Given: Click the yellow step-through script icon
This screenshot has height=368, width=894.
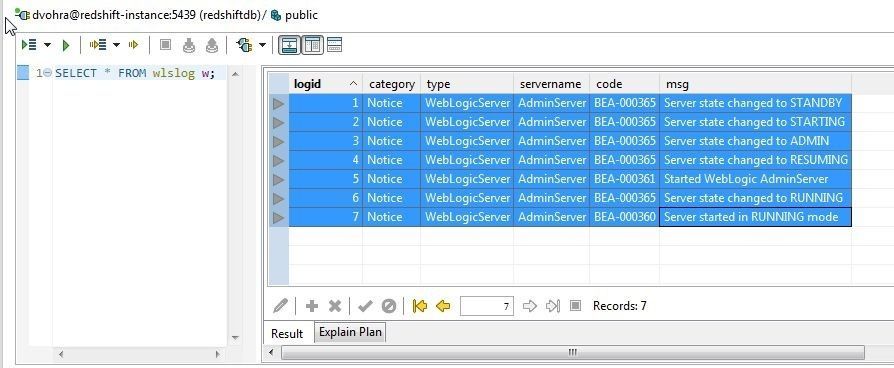Looking at the screenshot, I should (98, 45).
